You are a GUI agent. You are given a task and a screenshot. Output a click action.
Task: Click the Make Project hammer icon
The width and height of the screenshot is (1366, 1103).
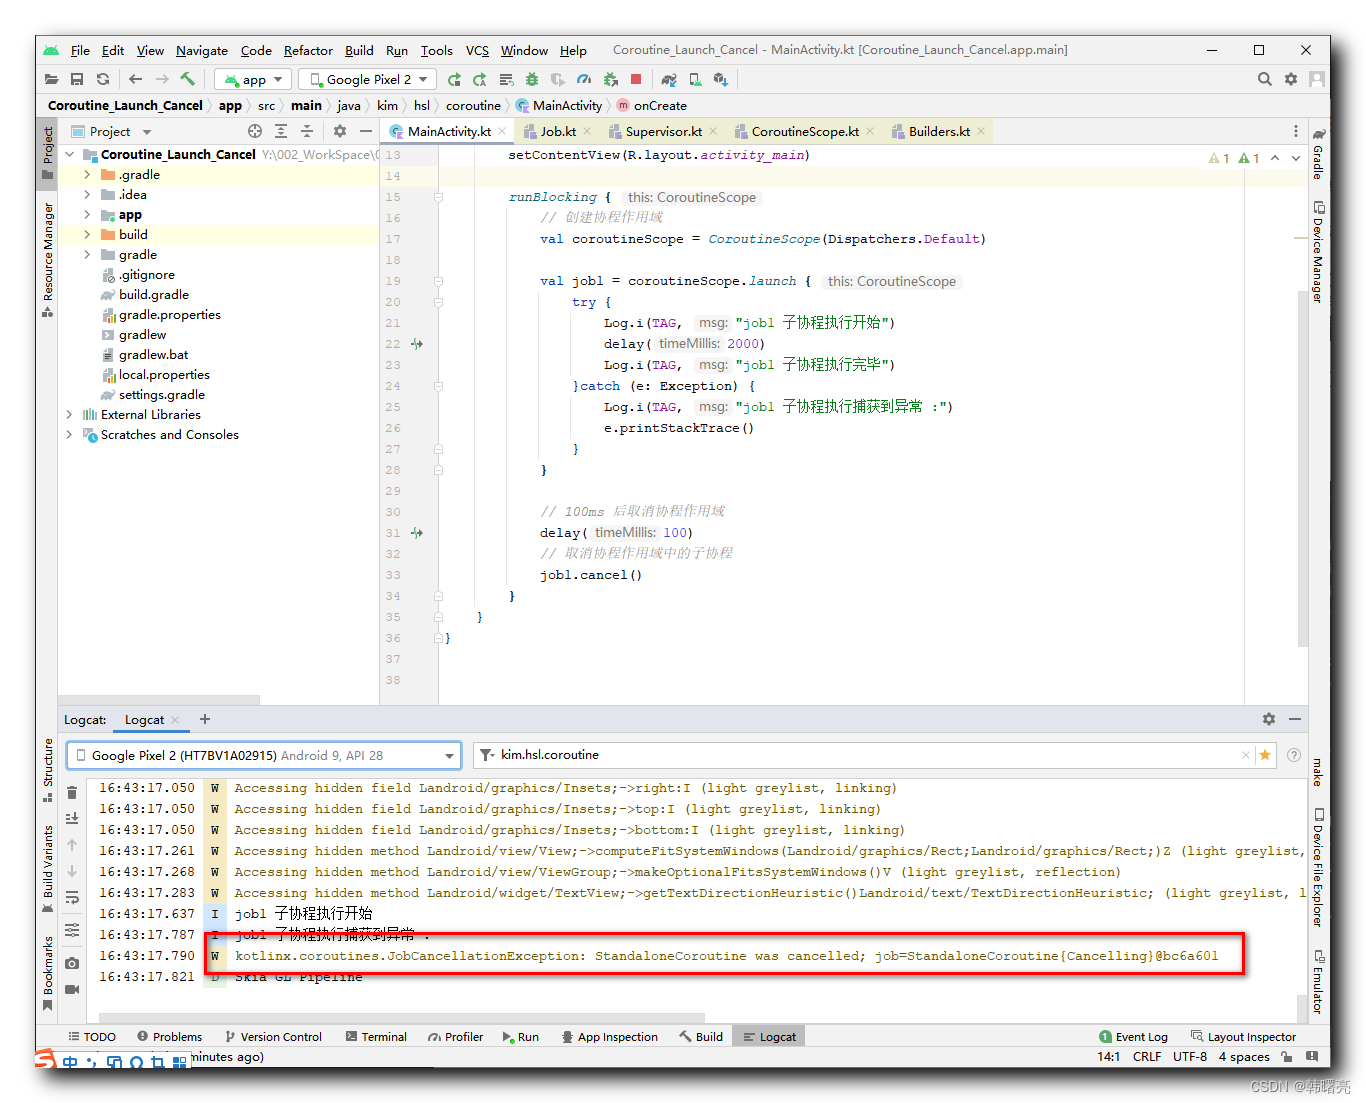tap(187, 79)
